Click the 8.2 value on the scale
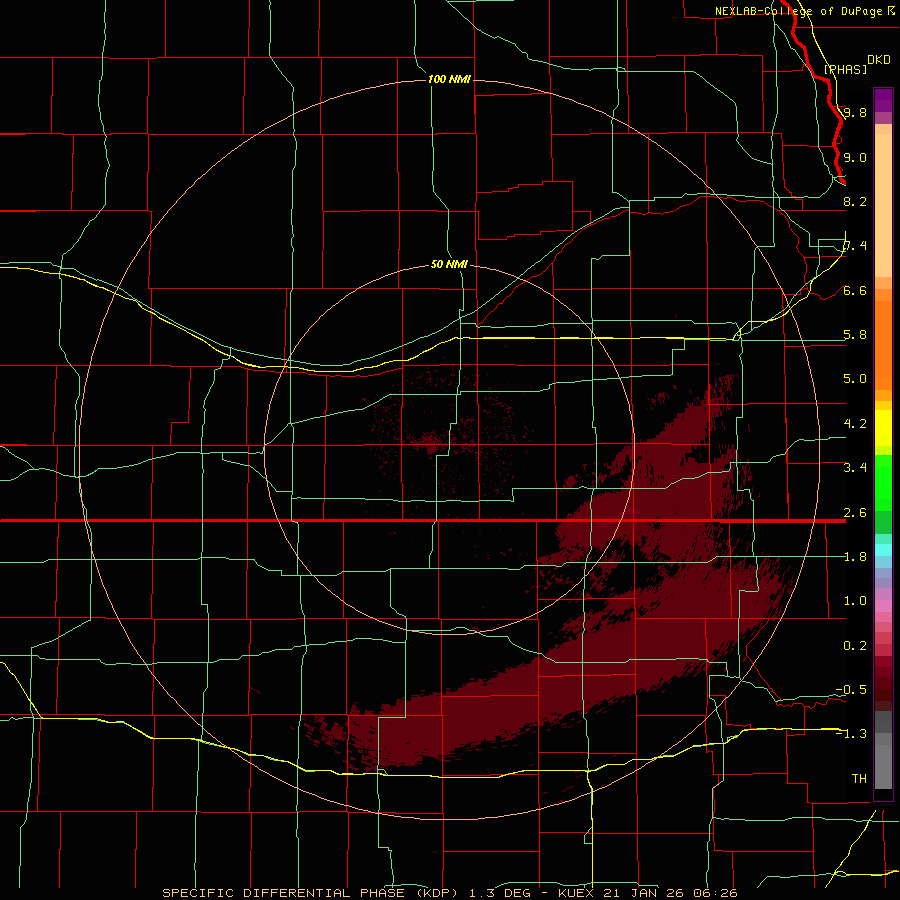The image size is (900, 900). 855,201
